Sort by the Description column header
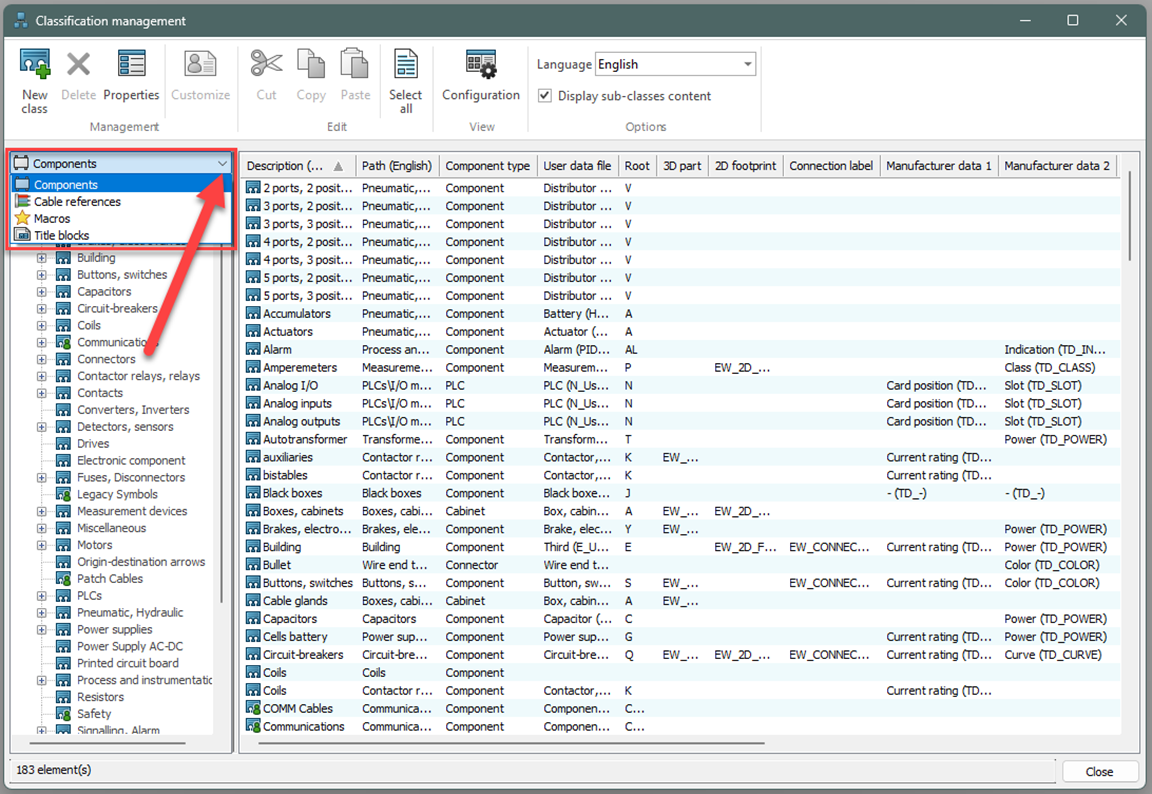This screenshot has width=1152, height=794. [292, 166]
